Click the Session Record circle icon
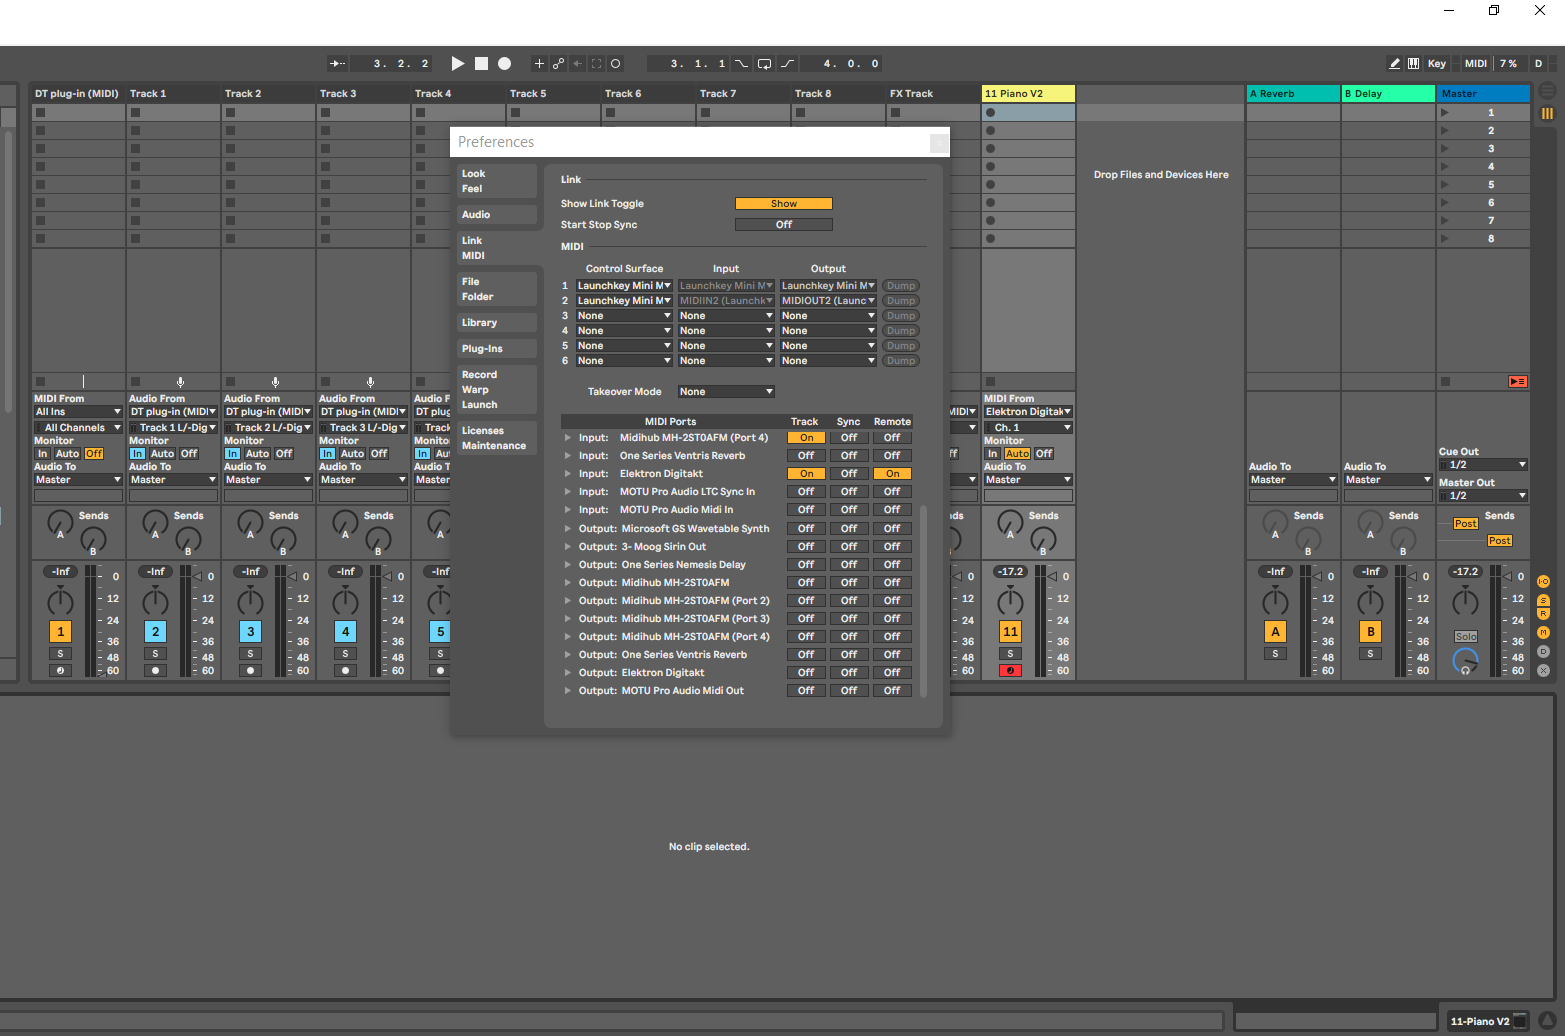Image resolution: width=1565 pixels, height=1036 pixels. pos(616,63)
